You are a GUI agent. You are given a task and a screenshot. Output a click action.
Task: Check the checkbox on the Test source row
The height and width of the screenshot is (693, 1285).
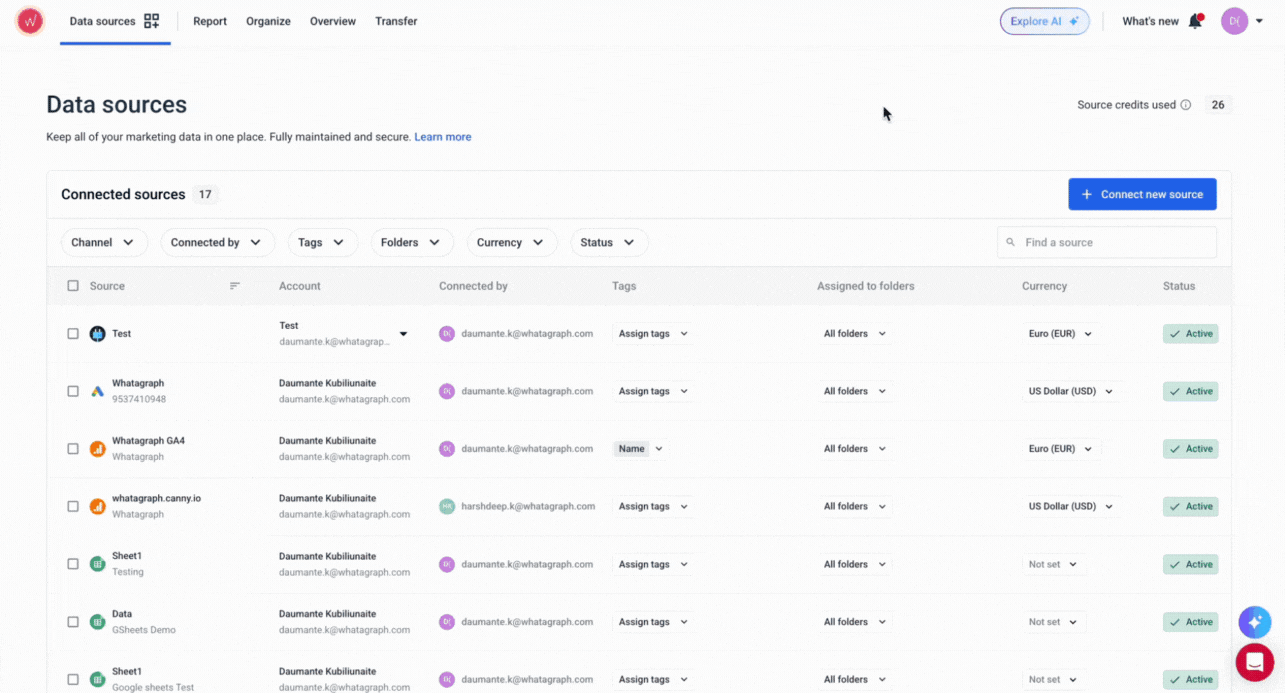coord(73,333)
